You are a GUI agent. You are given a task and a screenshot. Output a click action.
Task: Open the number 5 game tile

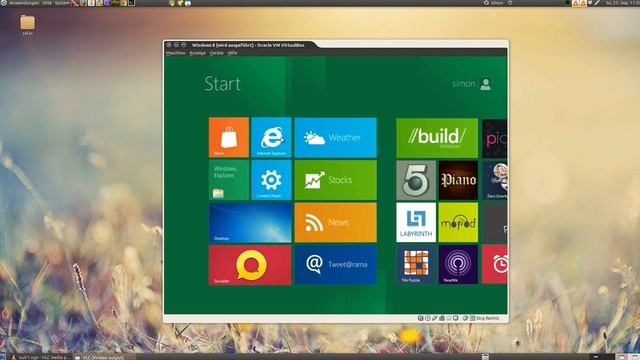point(416,180)
